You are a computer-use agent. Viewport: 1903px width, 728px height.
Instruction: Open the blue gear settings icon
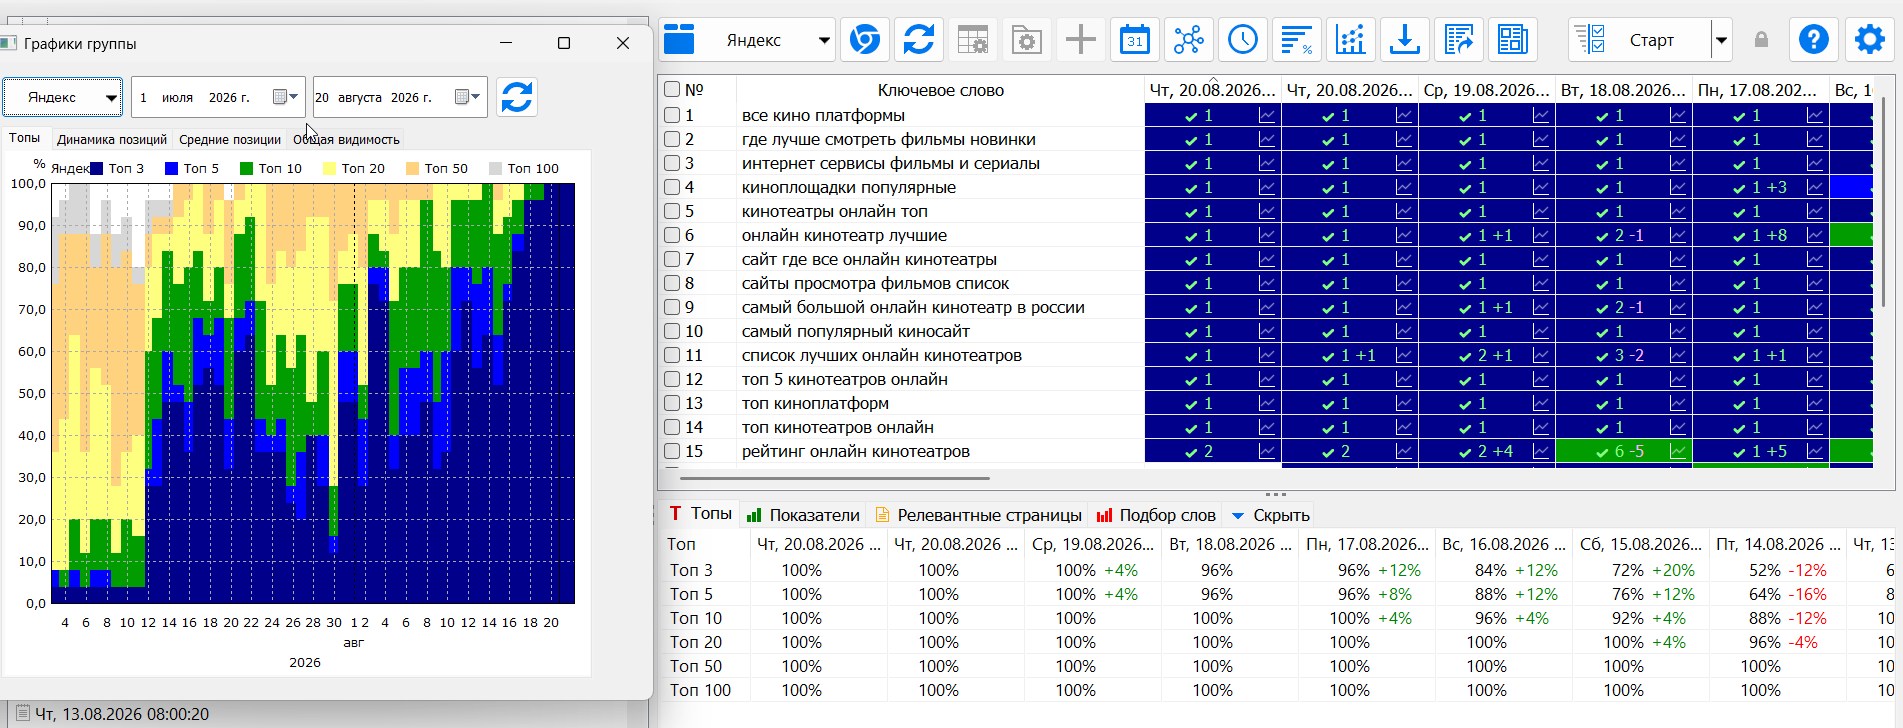pos(1869,41)
